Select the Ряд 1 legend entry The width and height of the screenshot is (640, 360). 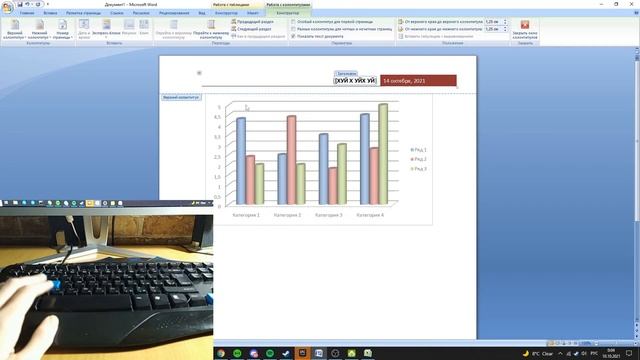(419, 150)
